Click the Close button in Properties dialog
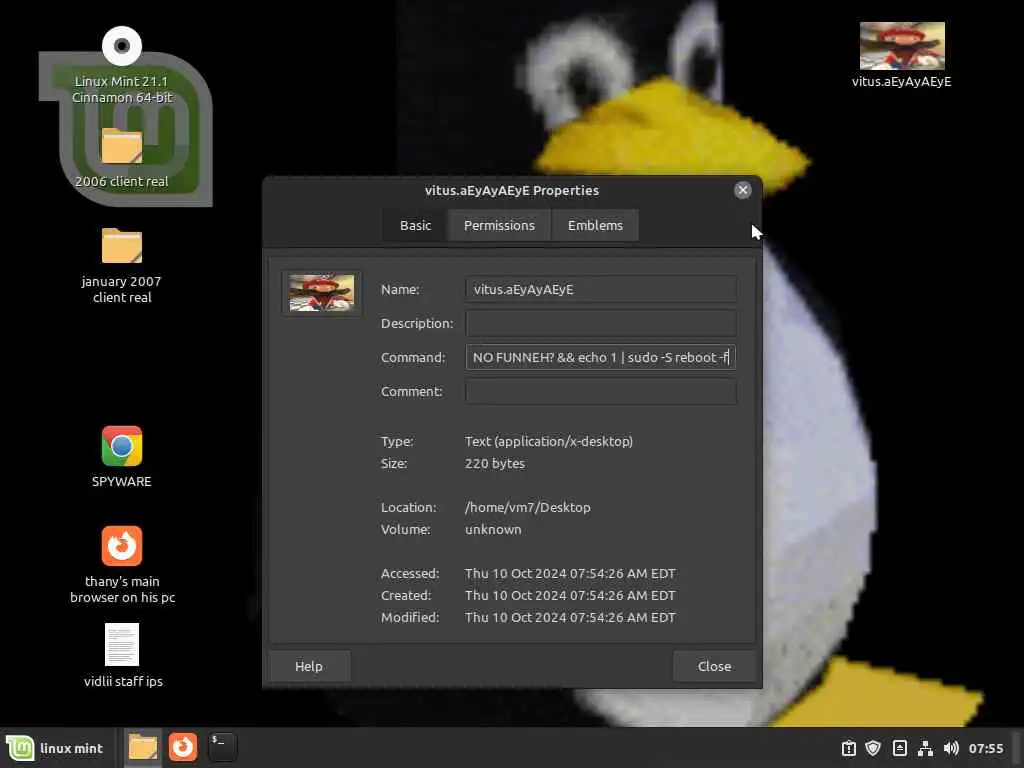The width and height of the screenshot is (1024, 768). pos(714,666)
